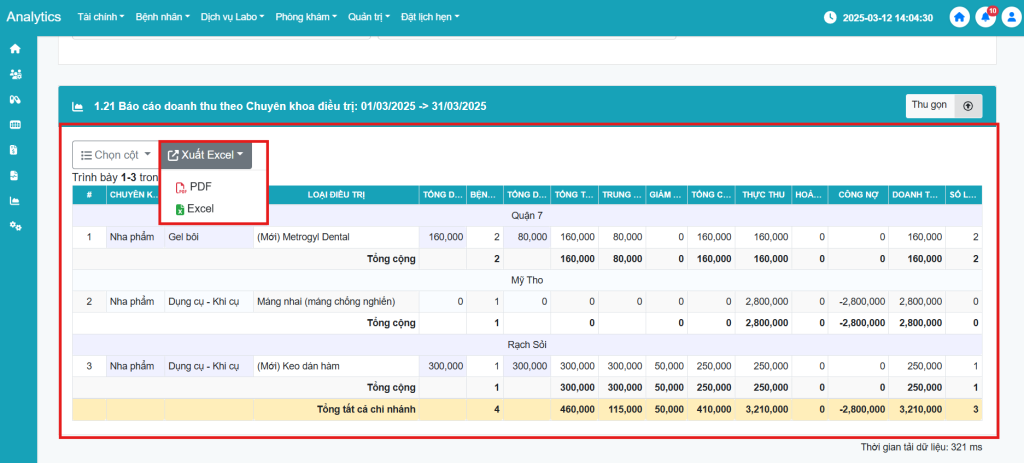Open the chart report icon in sidebar

15,200
